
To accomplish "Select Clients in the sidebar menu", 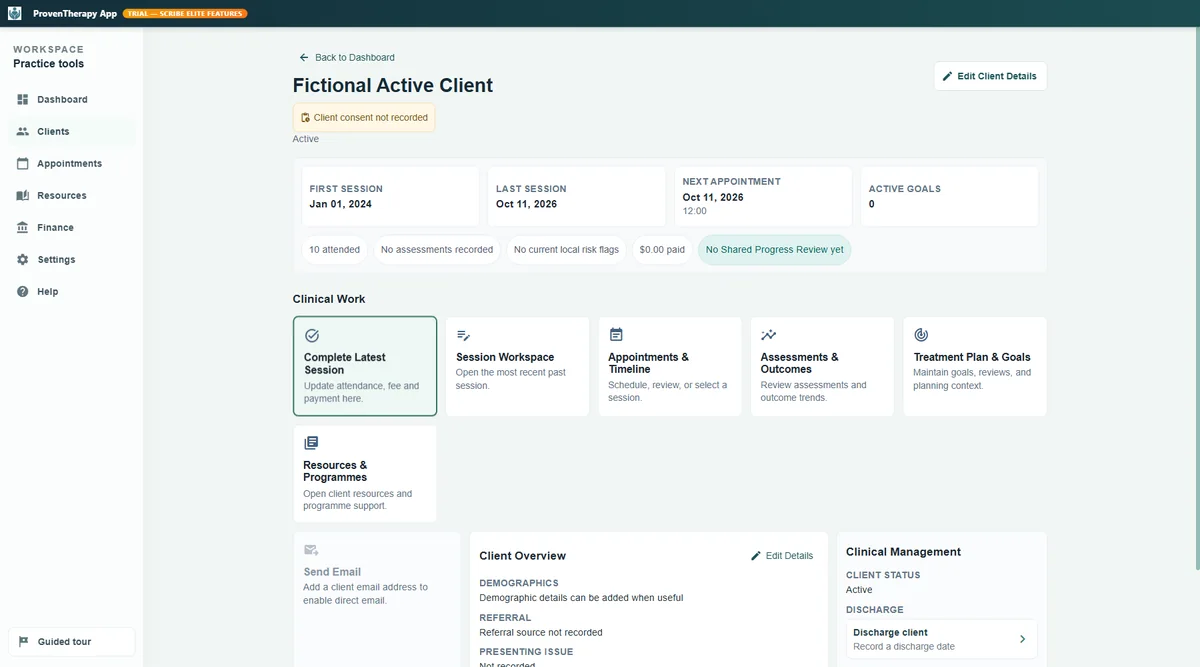I will tap(72, 131).
